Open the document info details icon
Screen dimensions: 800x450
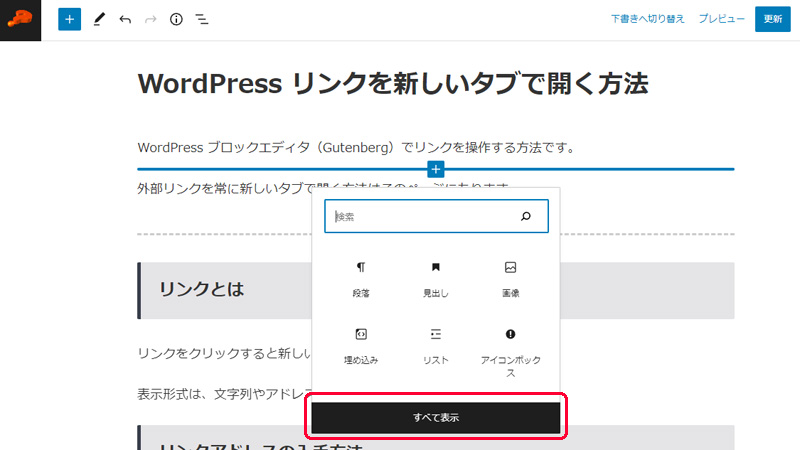pyautogui.click(x=176, y=19)
